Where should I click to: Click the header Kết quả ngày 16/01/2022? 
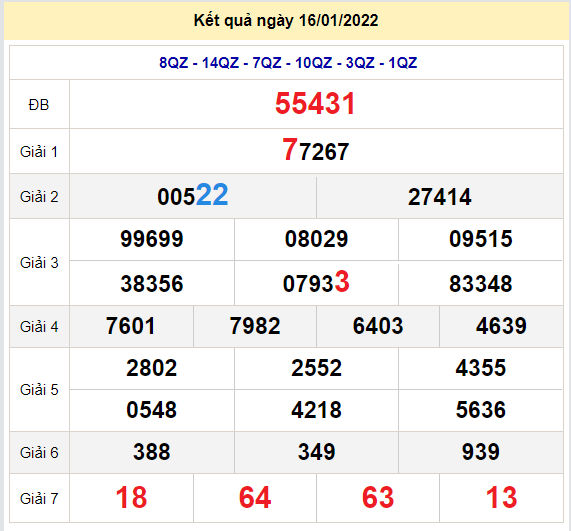click(x=286, y=20)
